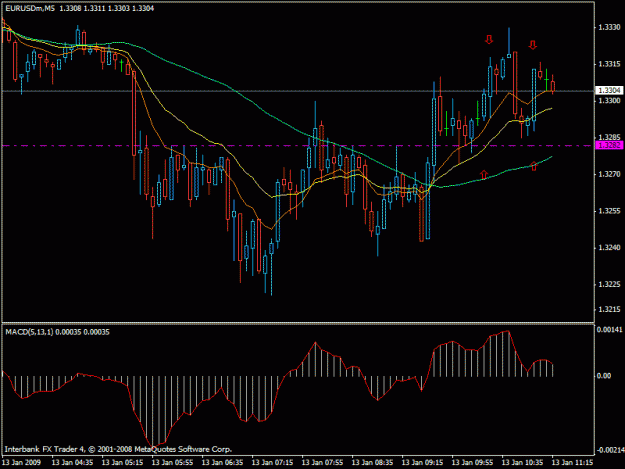Click the 13 Jan 07:15 time label
Viewport: 625px width, 469px height.
272,463
